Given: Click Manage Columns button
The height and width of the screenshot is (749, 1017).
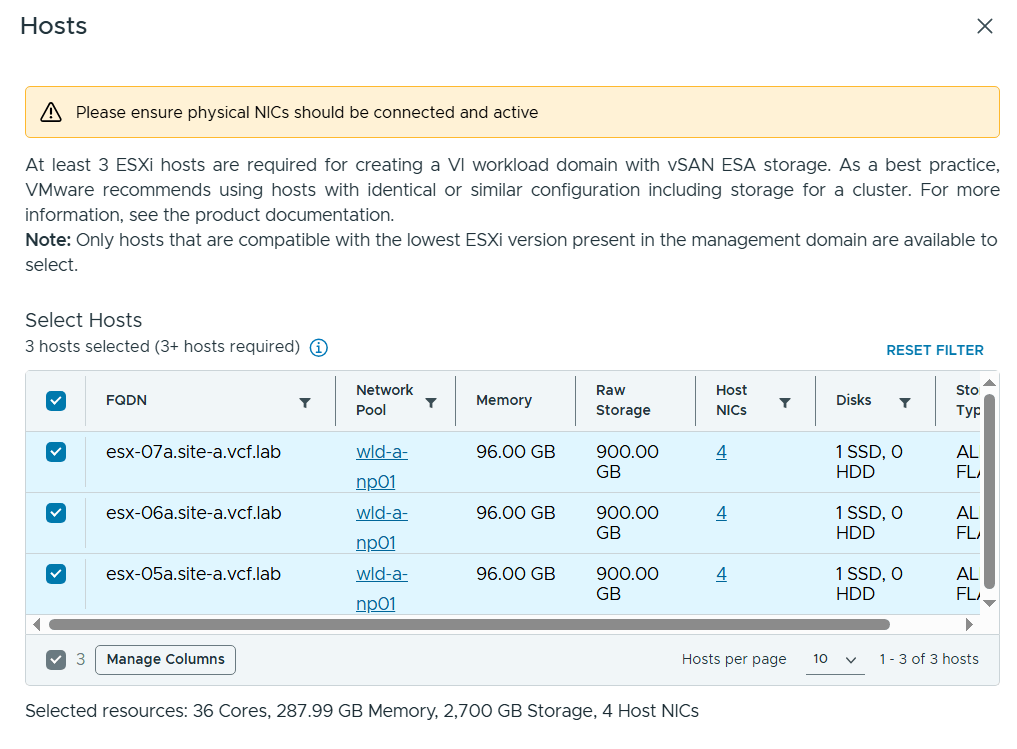Looking at the screenshot, I should tap(166, 660).
